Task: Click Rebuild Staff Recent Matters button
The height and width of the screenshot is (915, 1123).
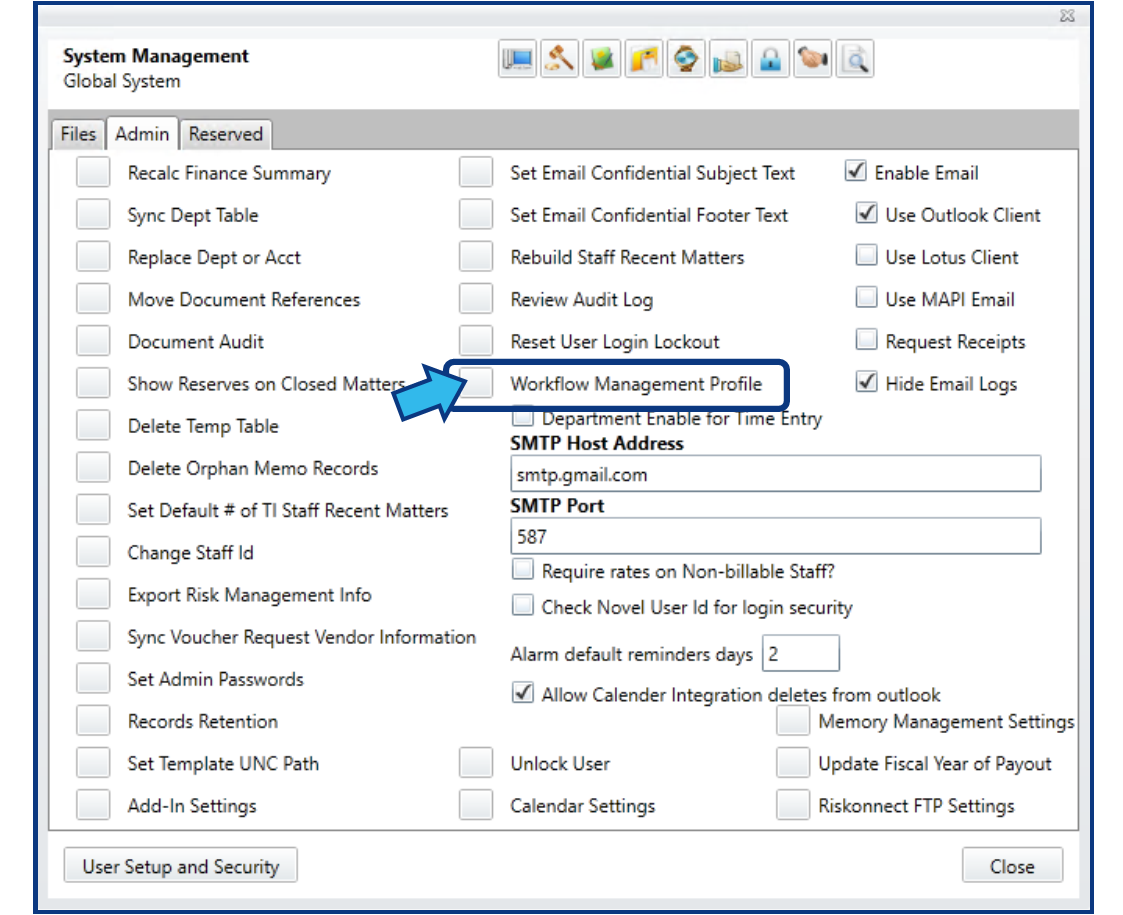Action: tap(476, 257)
